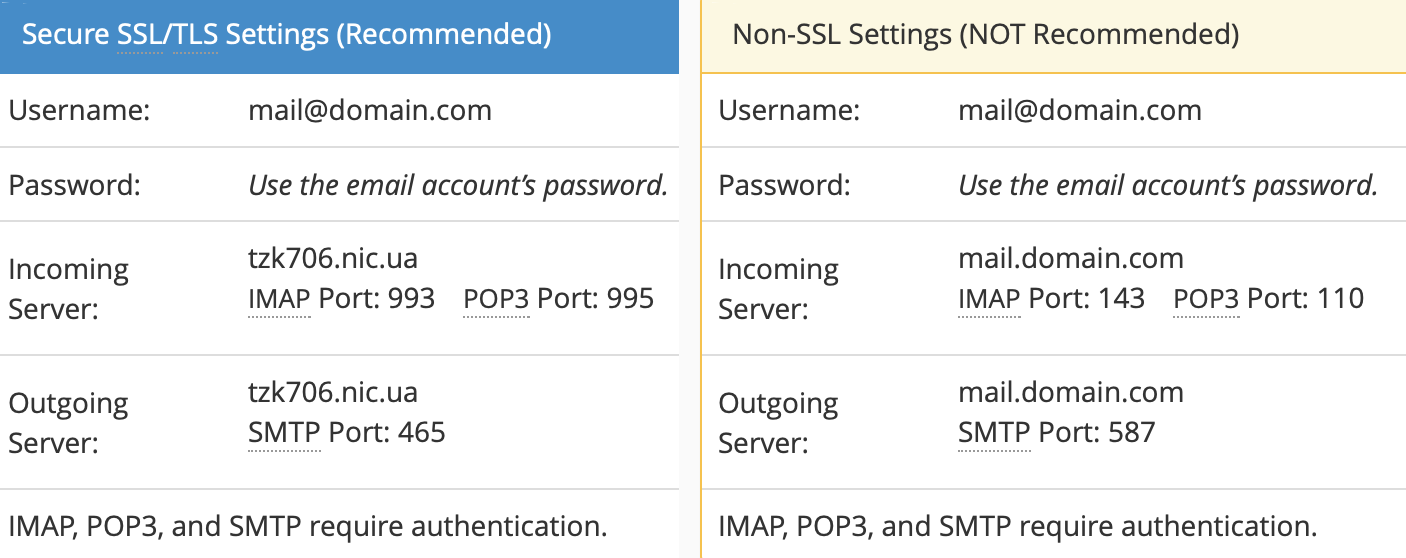Click the password note in the secure settings
Image resolution: width=1406 pixels, height=558 pixels.
coord(458,185)
